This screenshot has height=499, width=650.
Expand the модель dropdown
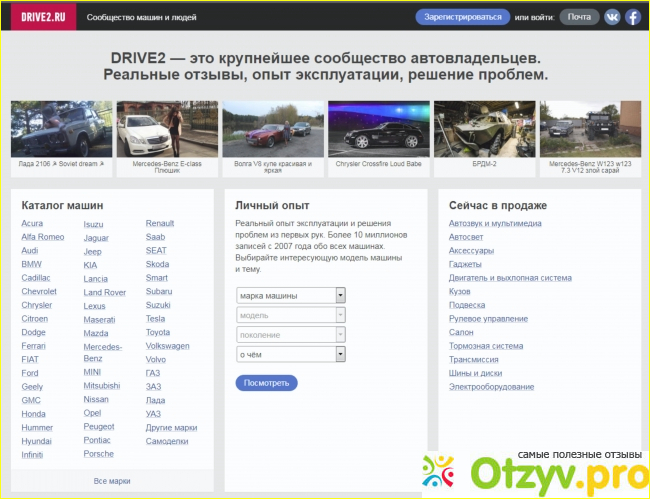coord(290,315)
